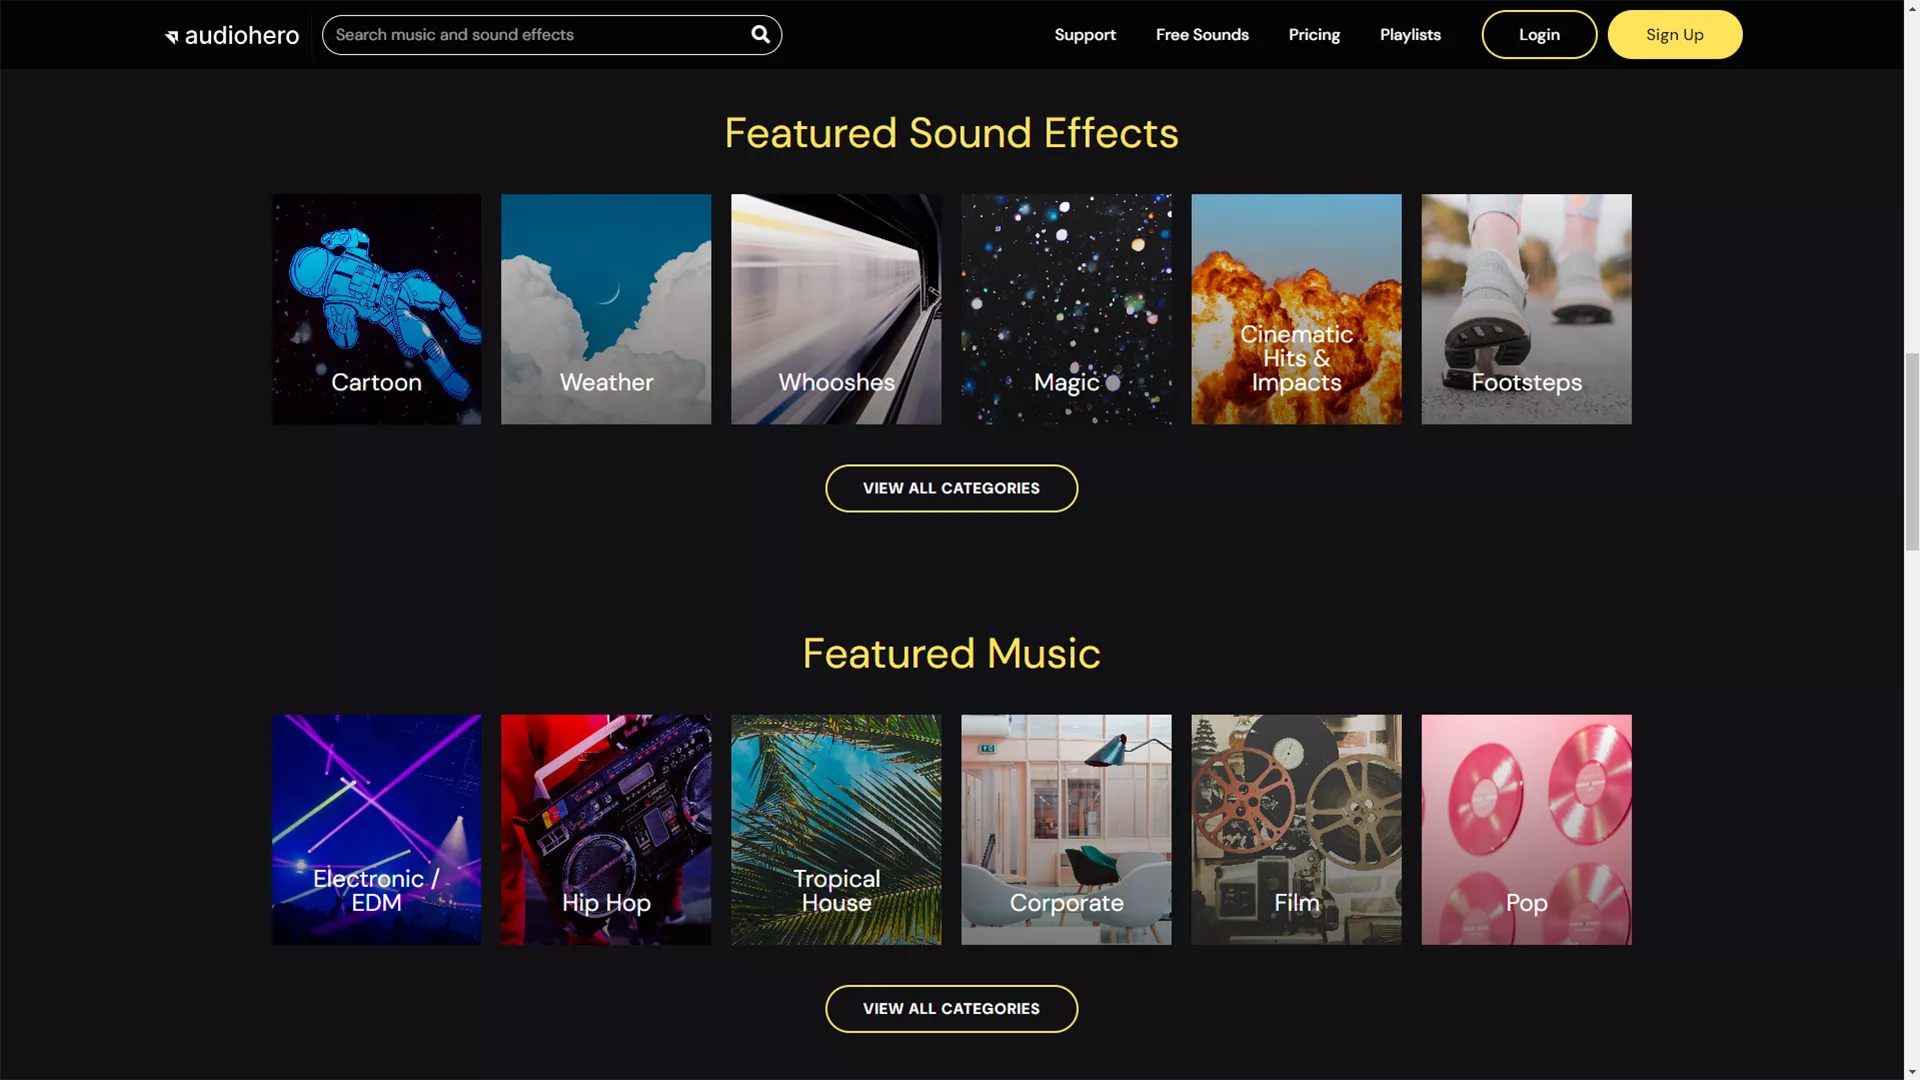This screenshot has height=1080, width=1920.
Task: Select the Whooshes category tile
Action: click(836, 309)
